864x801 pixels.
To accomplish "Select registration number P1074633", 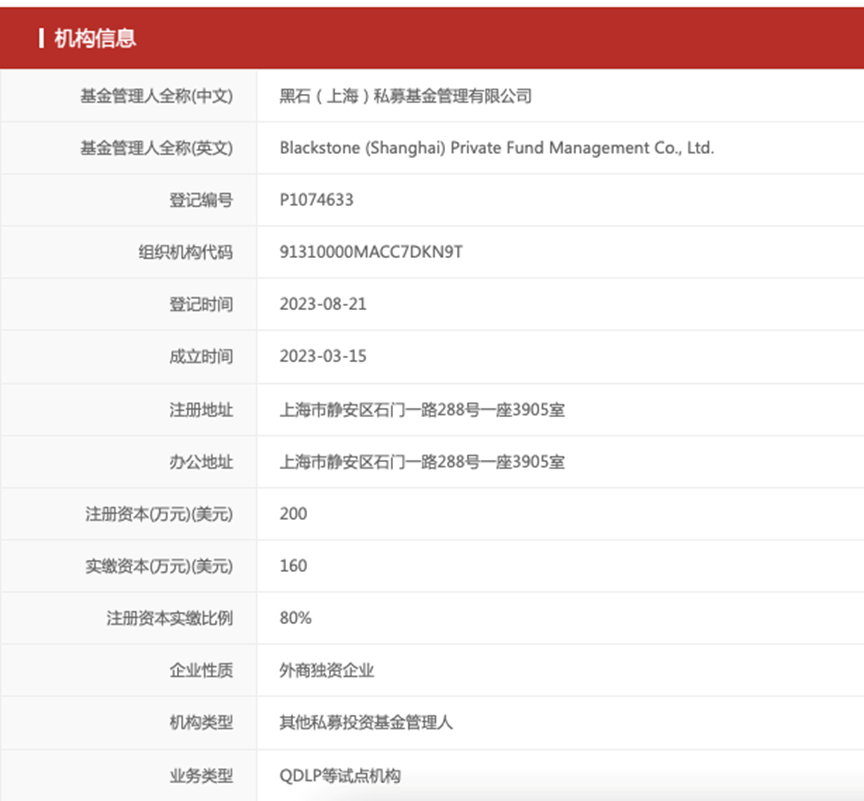I will pos(316,199).
